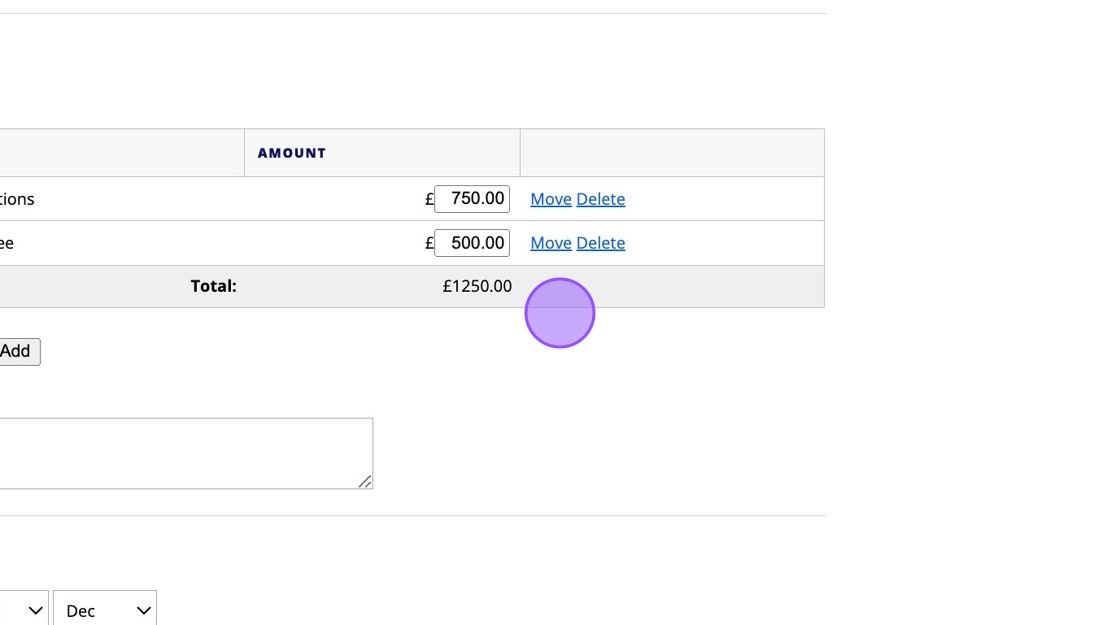Click Delete link in the 750.00 row
Viewport: 1120px width, 625px height.
pos(600,199)
